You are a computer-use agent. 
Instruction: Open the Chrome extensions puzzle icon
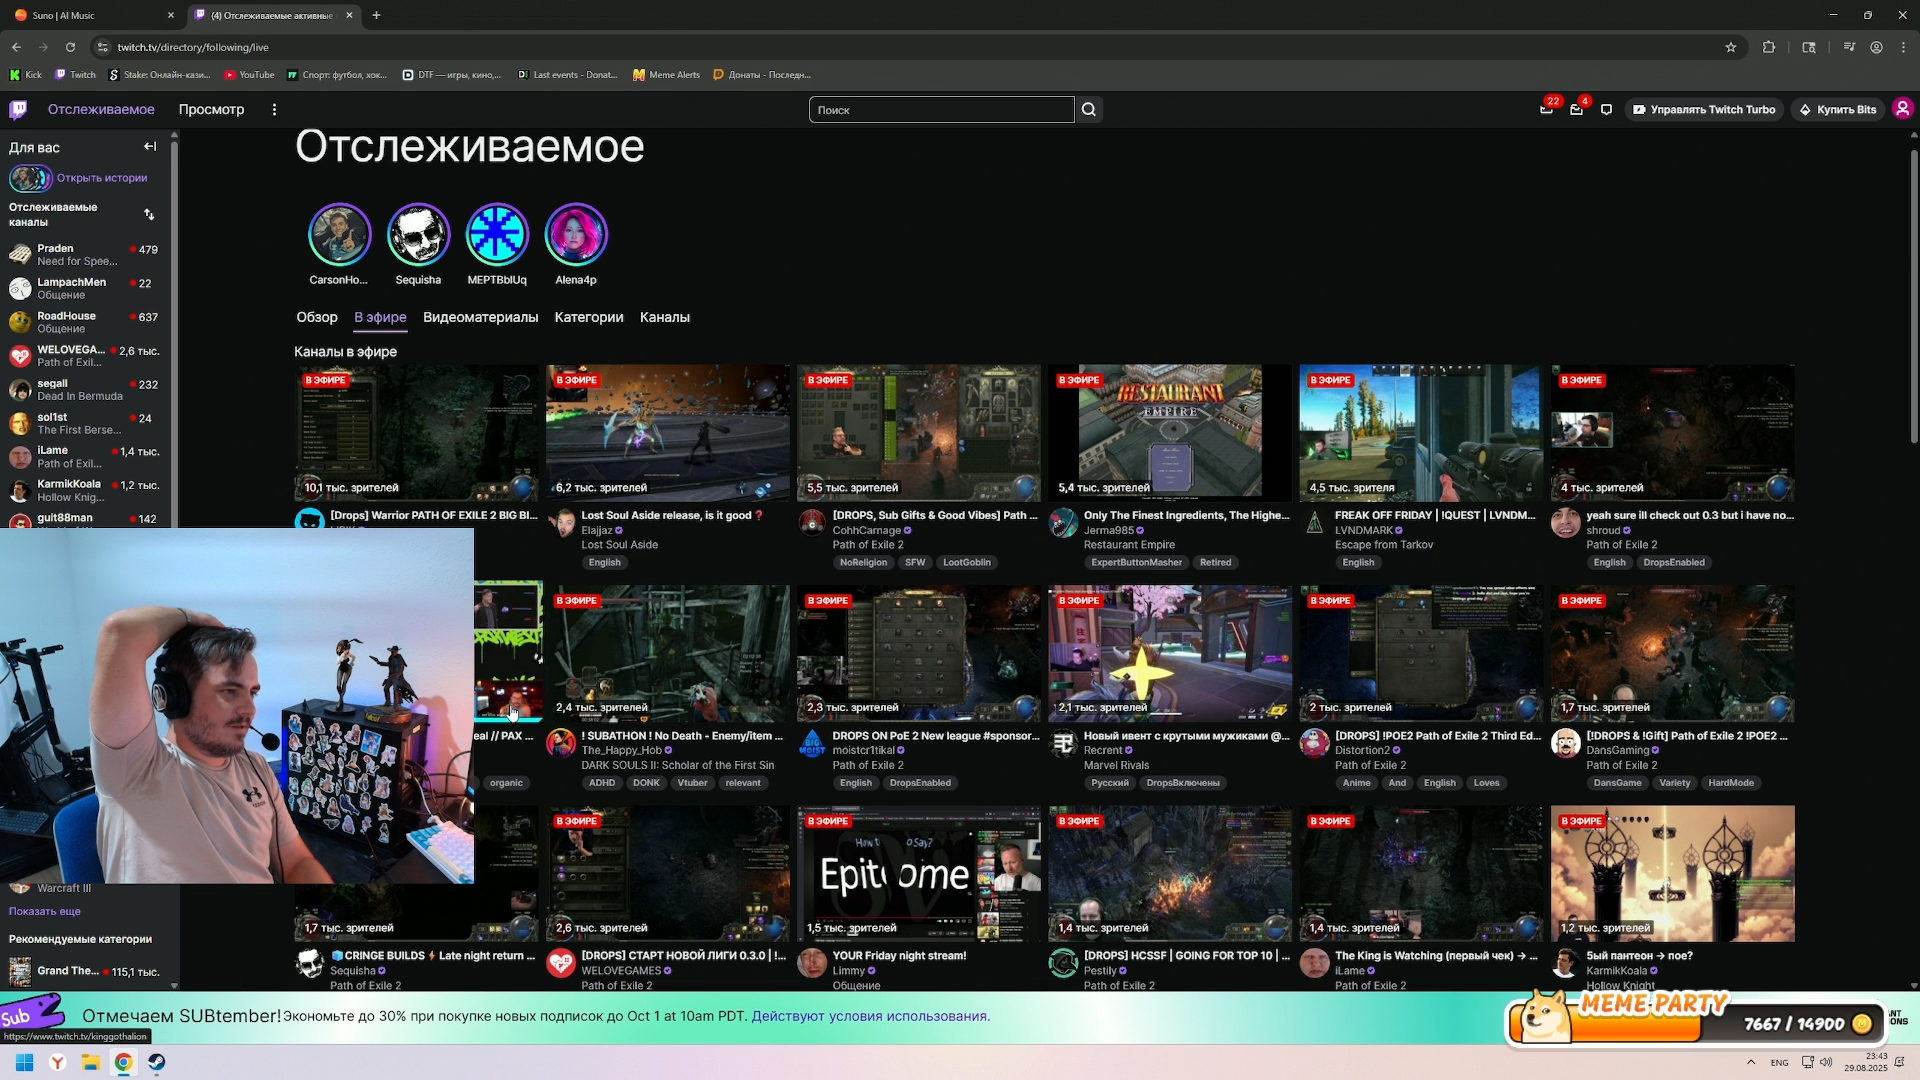pos(1769,47)
